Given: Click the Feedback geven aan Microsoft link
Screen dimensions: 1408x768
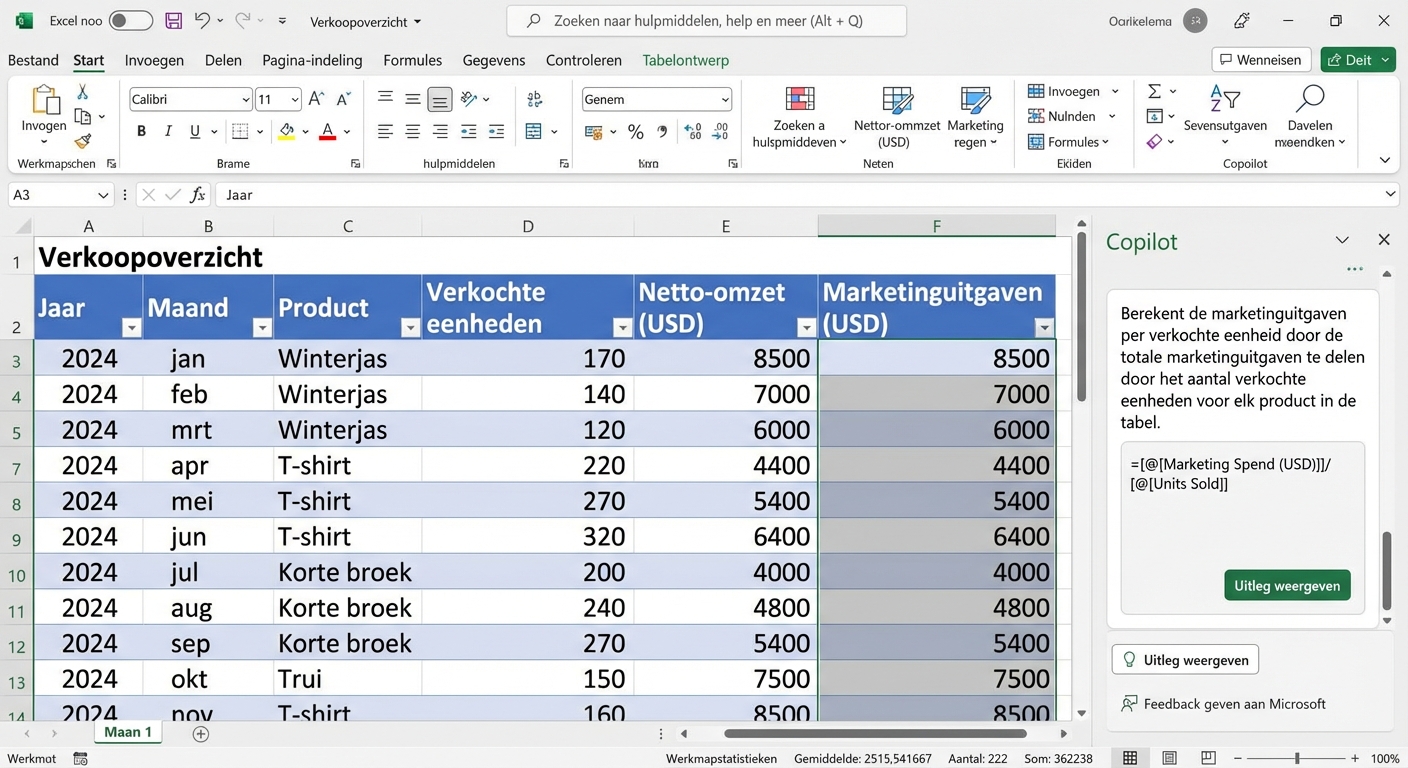Looking at the screenshot, I should pyautogui.click(x=1222, y=704).
